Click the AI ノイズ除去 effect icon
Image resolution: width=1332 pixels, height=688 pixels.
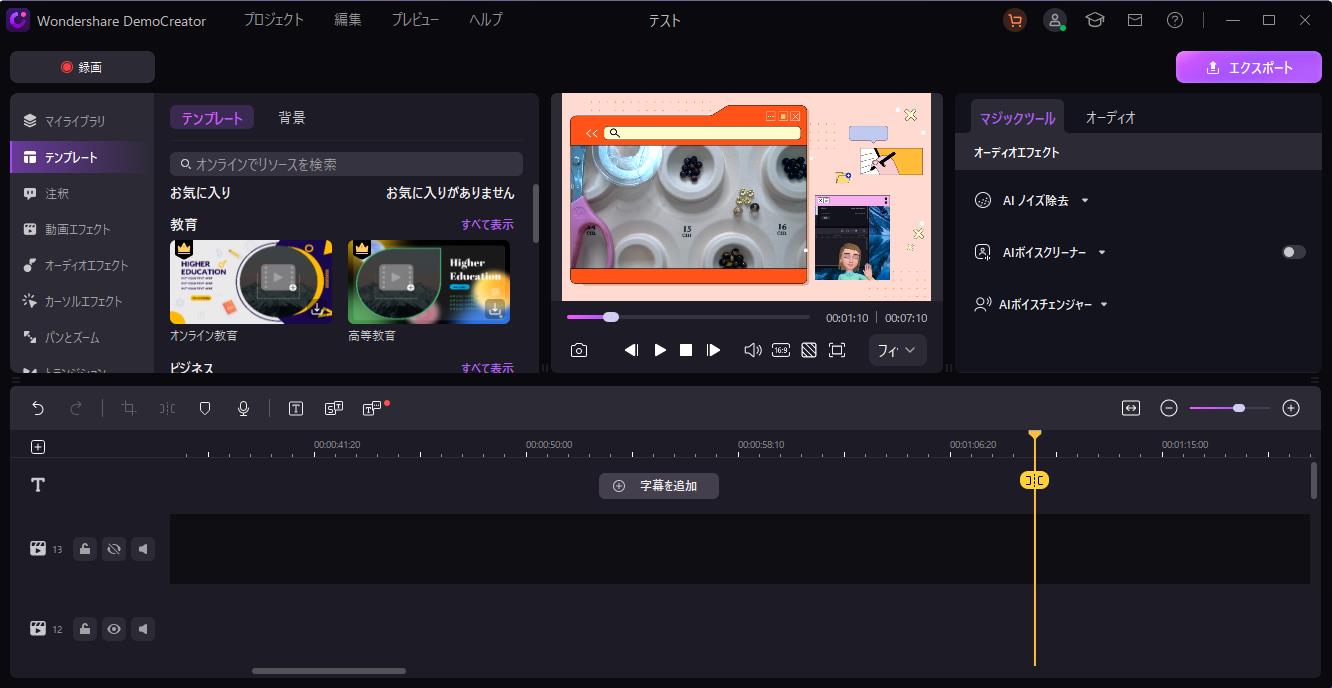point(983,200)
